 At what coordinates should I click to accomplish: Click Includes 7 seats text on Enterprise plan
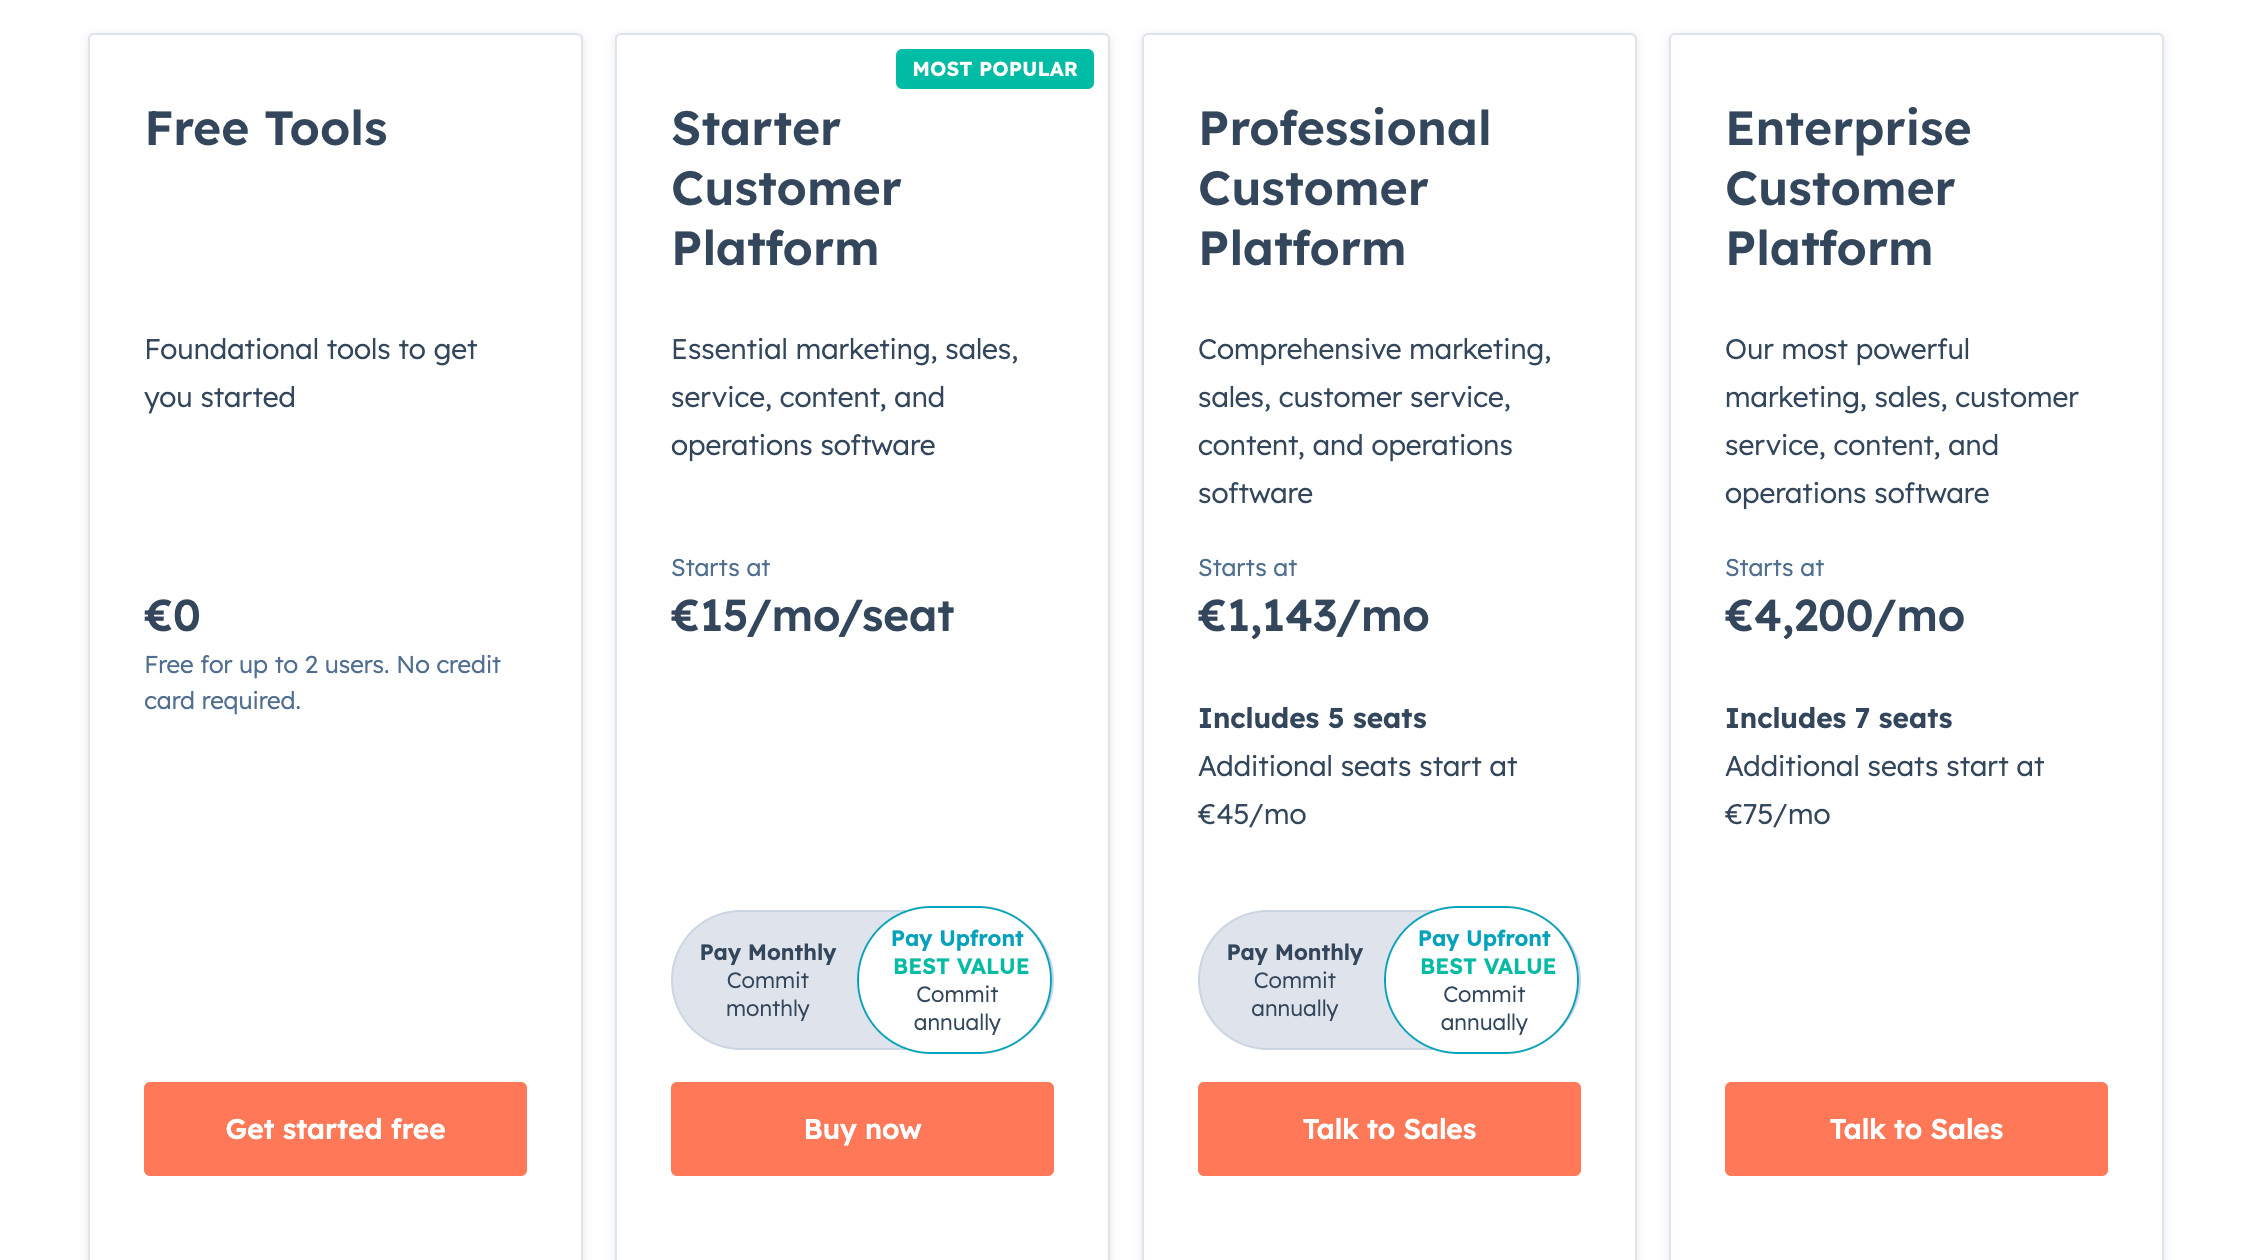(x=1838, y=718)
